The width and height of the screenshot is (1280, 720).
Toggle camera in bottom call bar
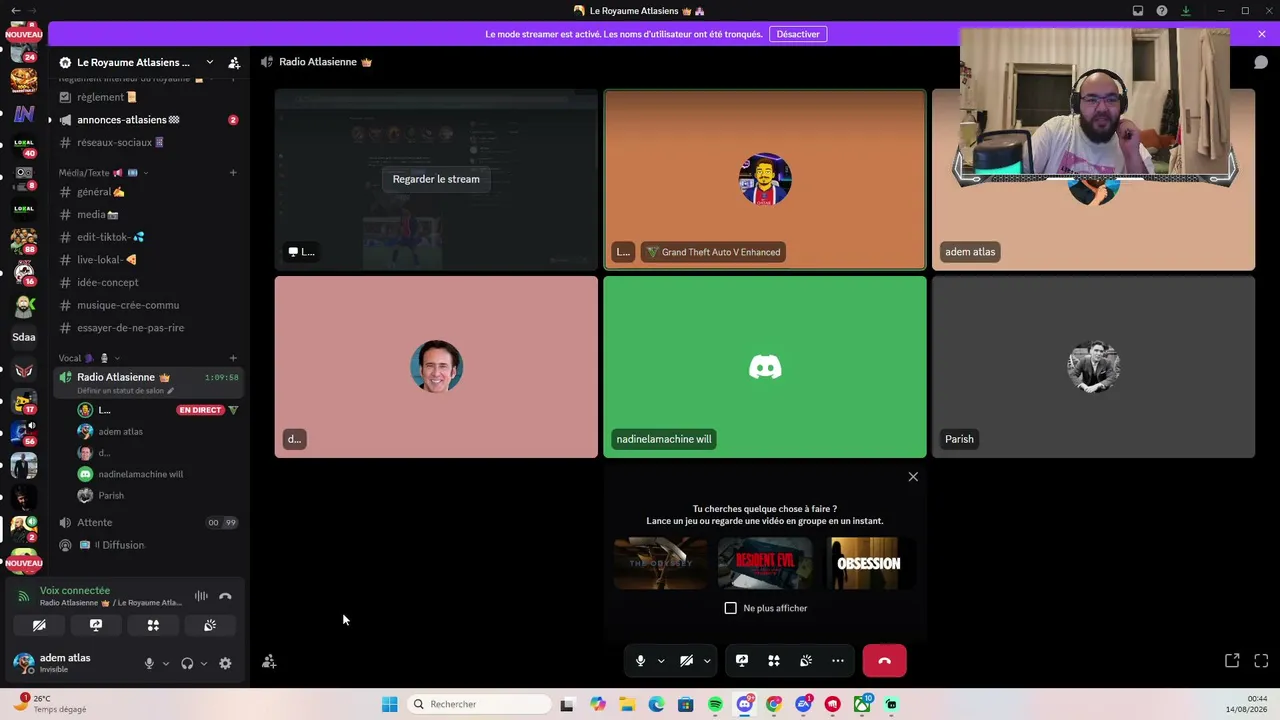click(x=686, y=661)
